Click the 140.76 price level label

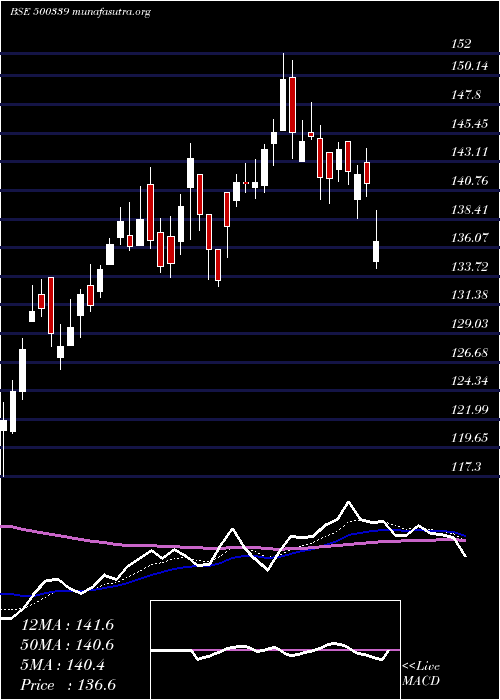(469, 181)
